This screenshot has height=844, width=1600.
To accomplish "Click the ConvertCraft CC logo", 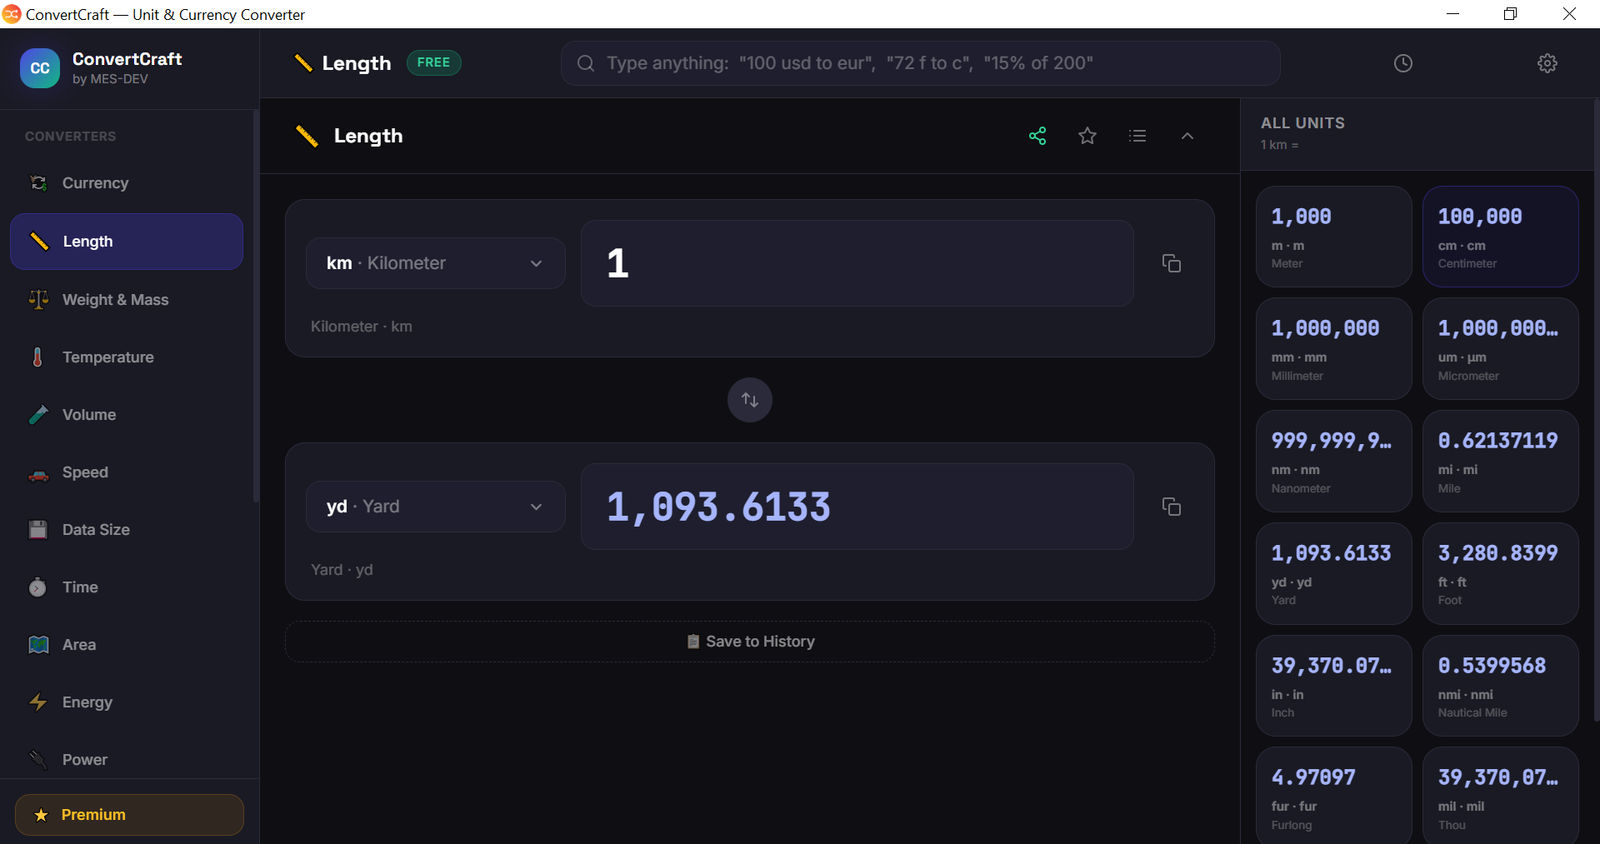I will (x=40, y=68).
